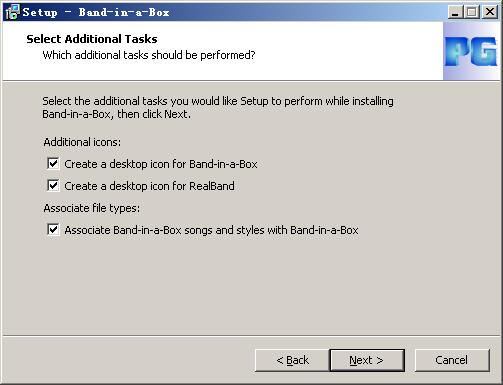Cancel the installation
Screen dimensions: 503x385
click(x=452, y=360)
